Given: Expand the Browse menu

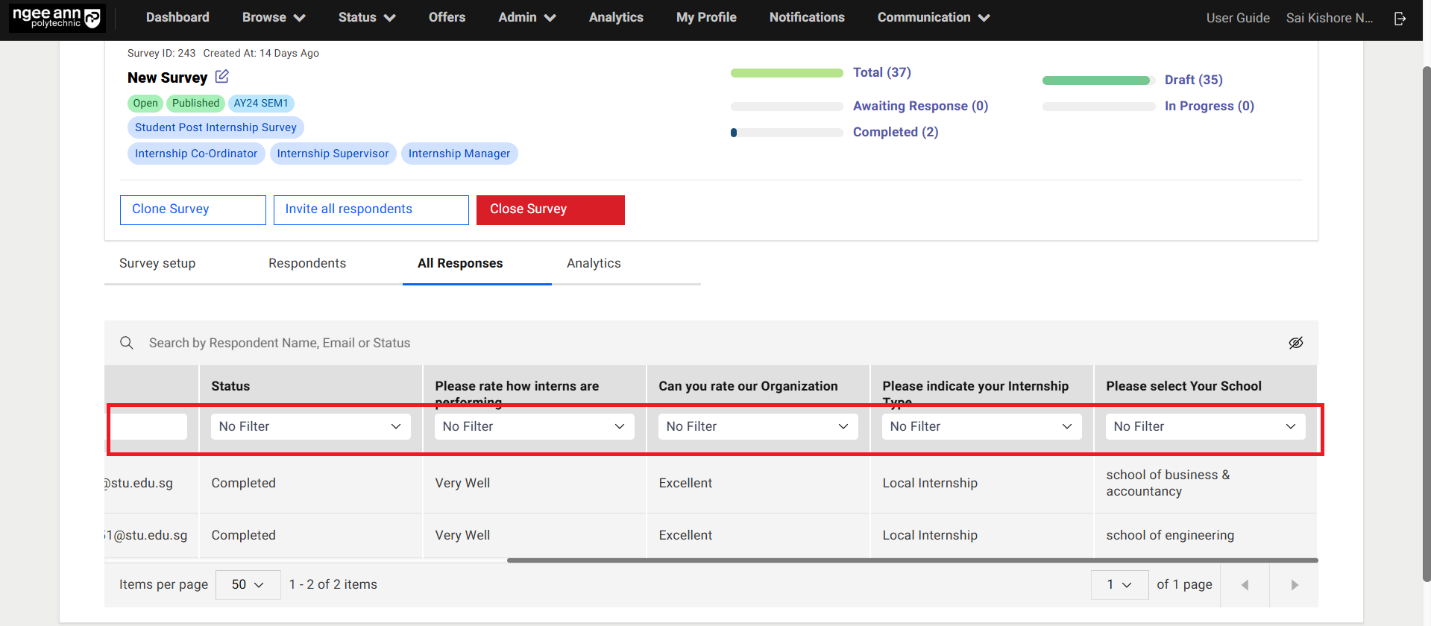Looking at the screenshot, I should click(x=273, y=18).
